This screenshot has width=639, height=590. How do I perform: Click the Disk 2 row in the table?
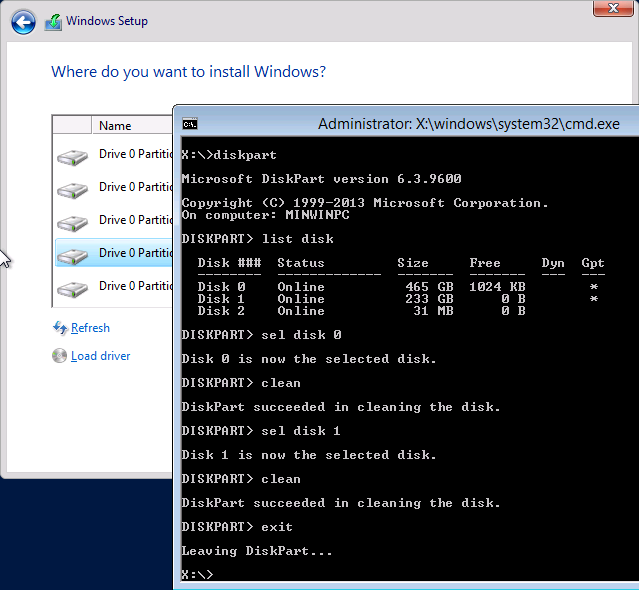click(x=361, y=311)
